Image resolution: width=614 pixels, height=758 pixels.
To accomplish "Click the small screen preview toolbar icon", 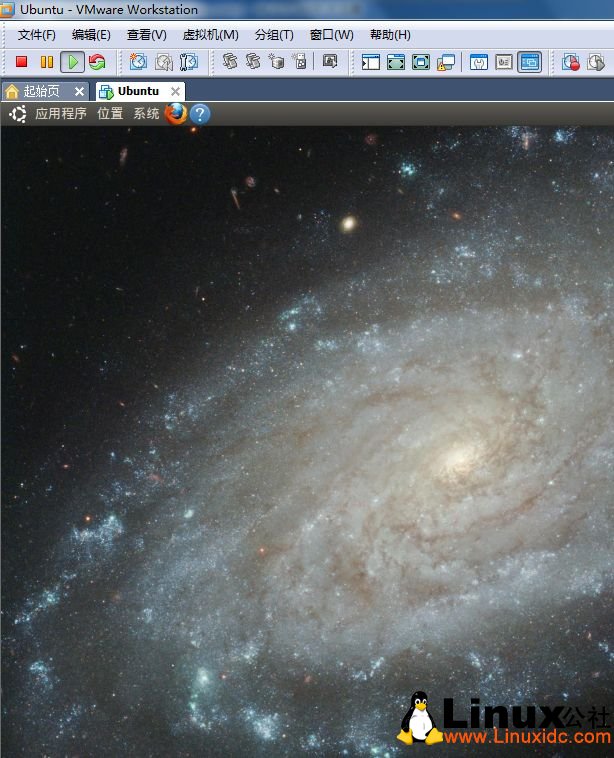I will pos(330,61).
